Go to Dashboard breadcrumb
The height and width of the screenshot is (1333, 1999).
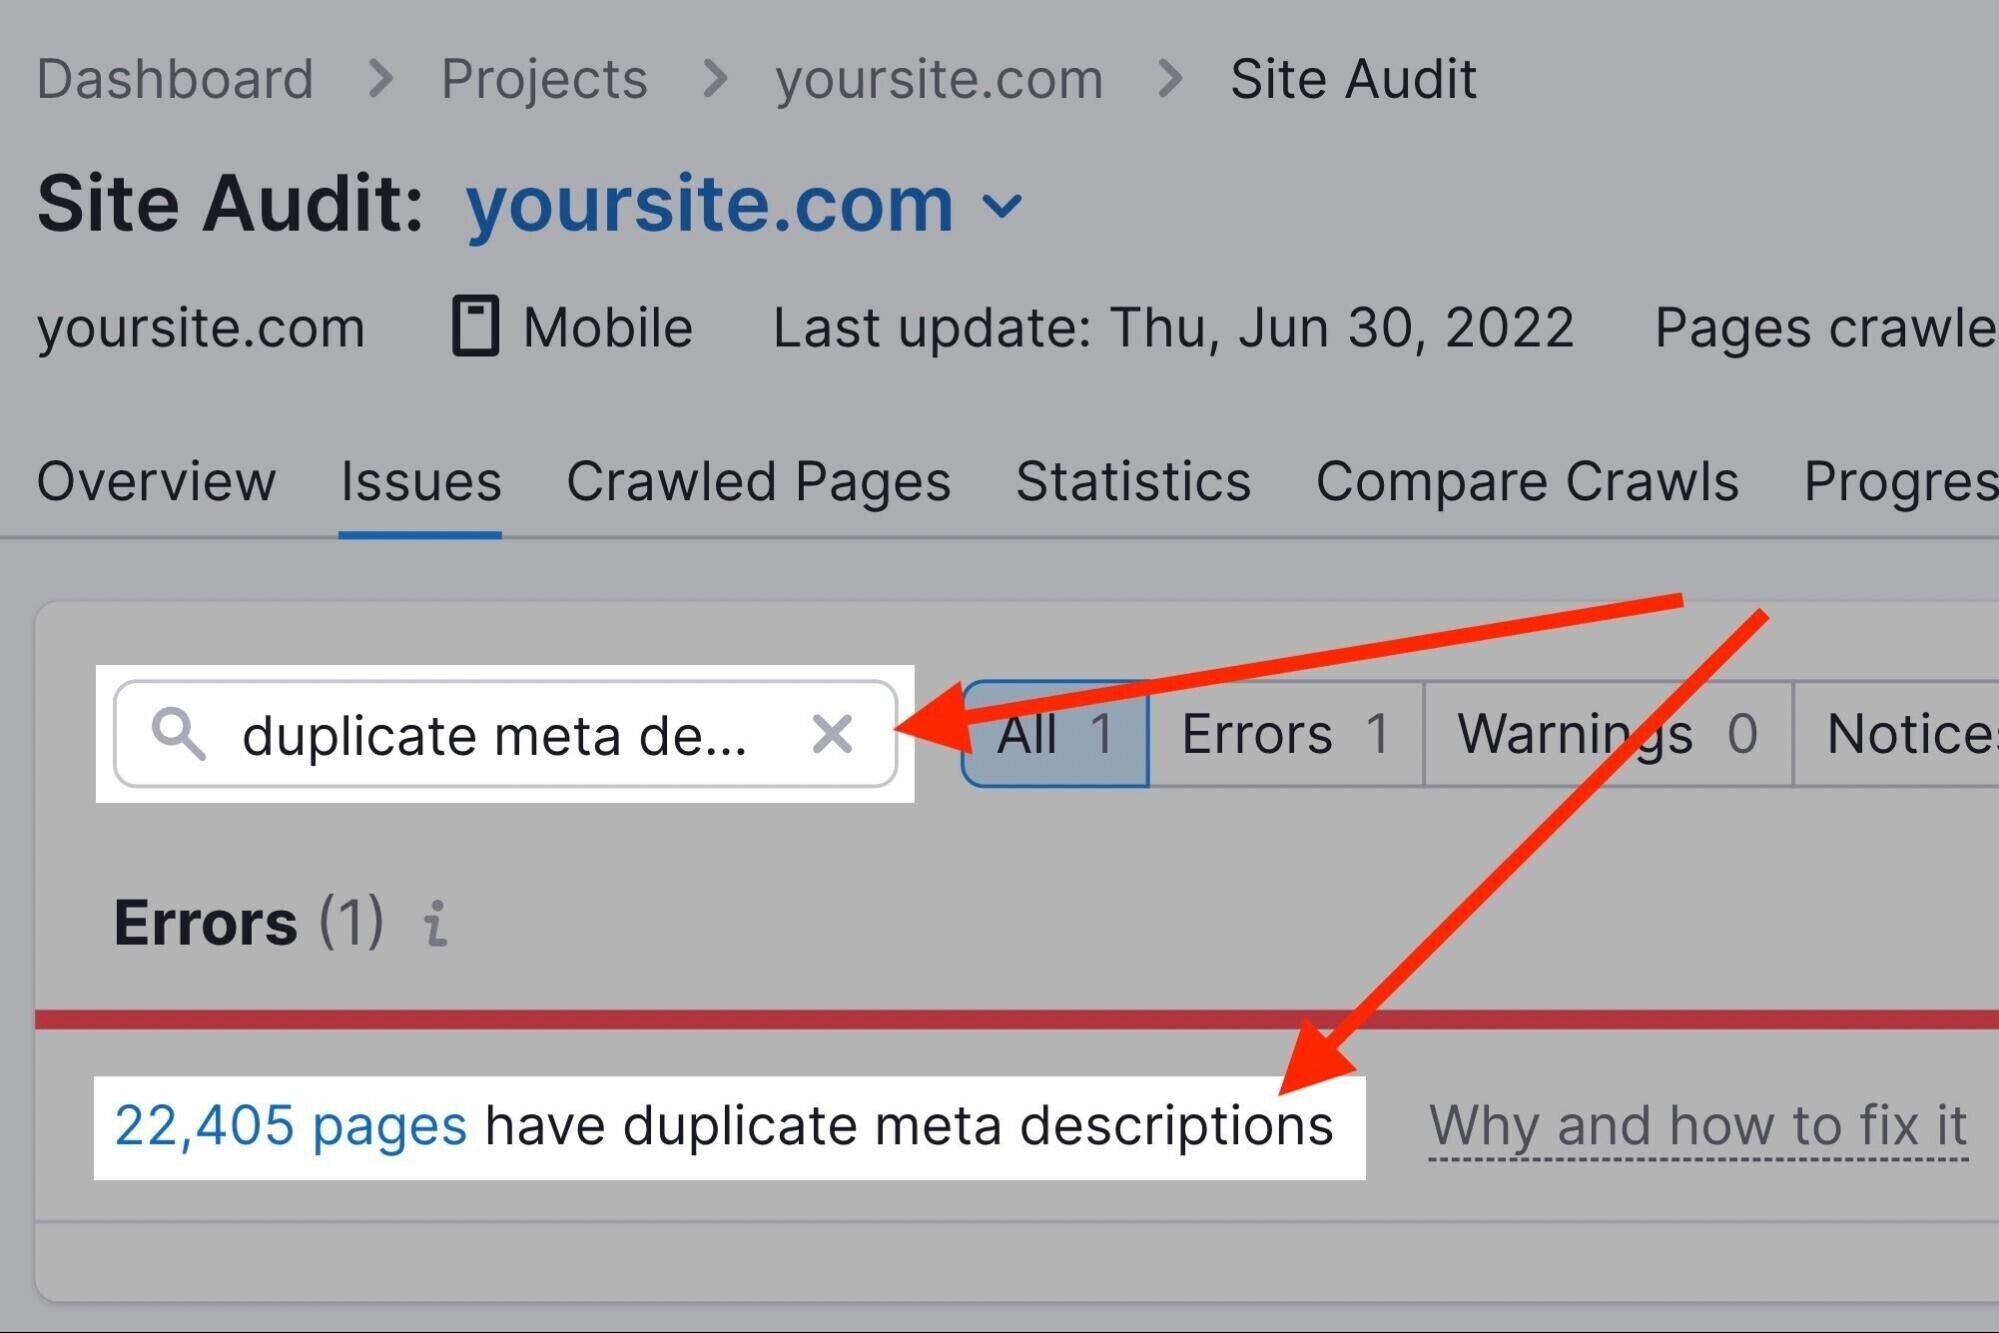[x=175, y=79]
